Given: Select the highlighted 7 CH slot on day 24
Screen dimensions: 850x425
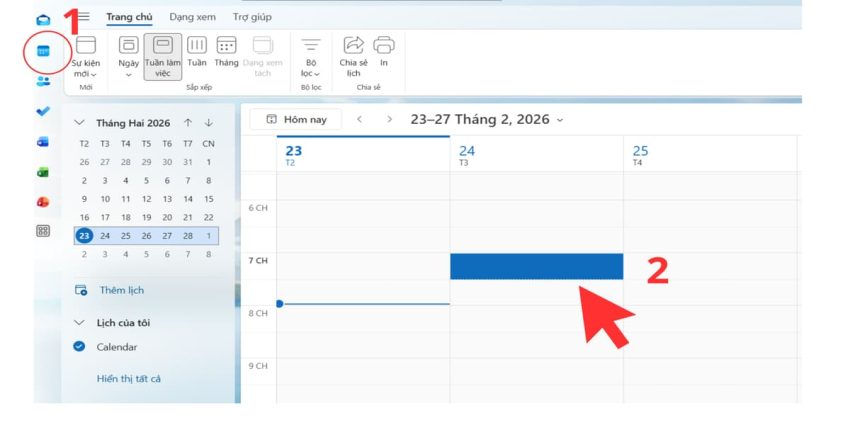Looking at the screenshot, I should coord(537,266).
